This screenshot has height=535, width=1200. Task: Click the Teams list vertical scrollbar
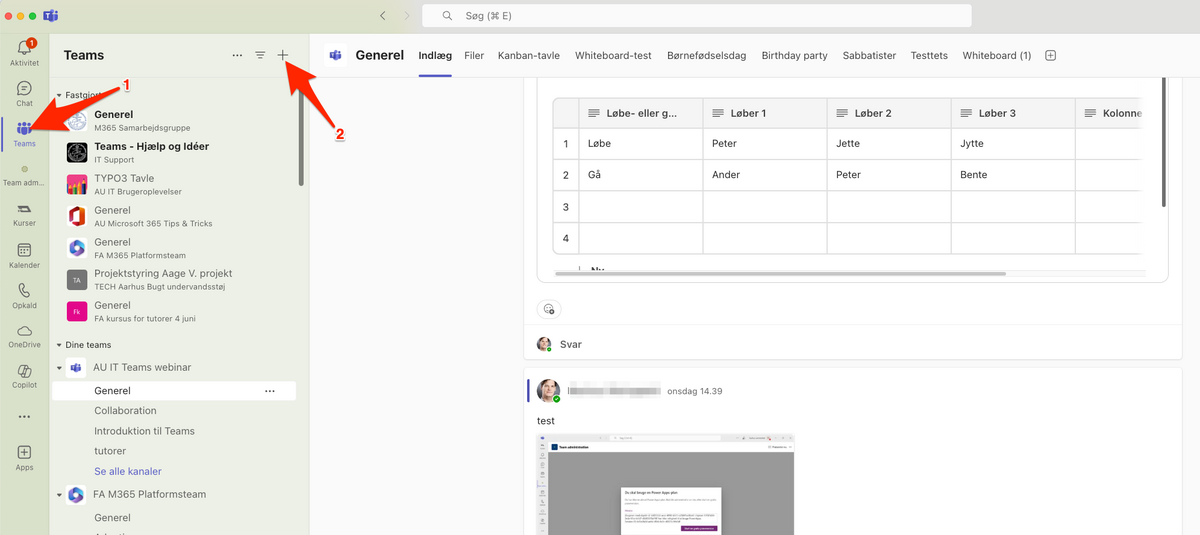coord(302,136)
